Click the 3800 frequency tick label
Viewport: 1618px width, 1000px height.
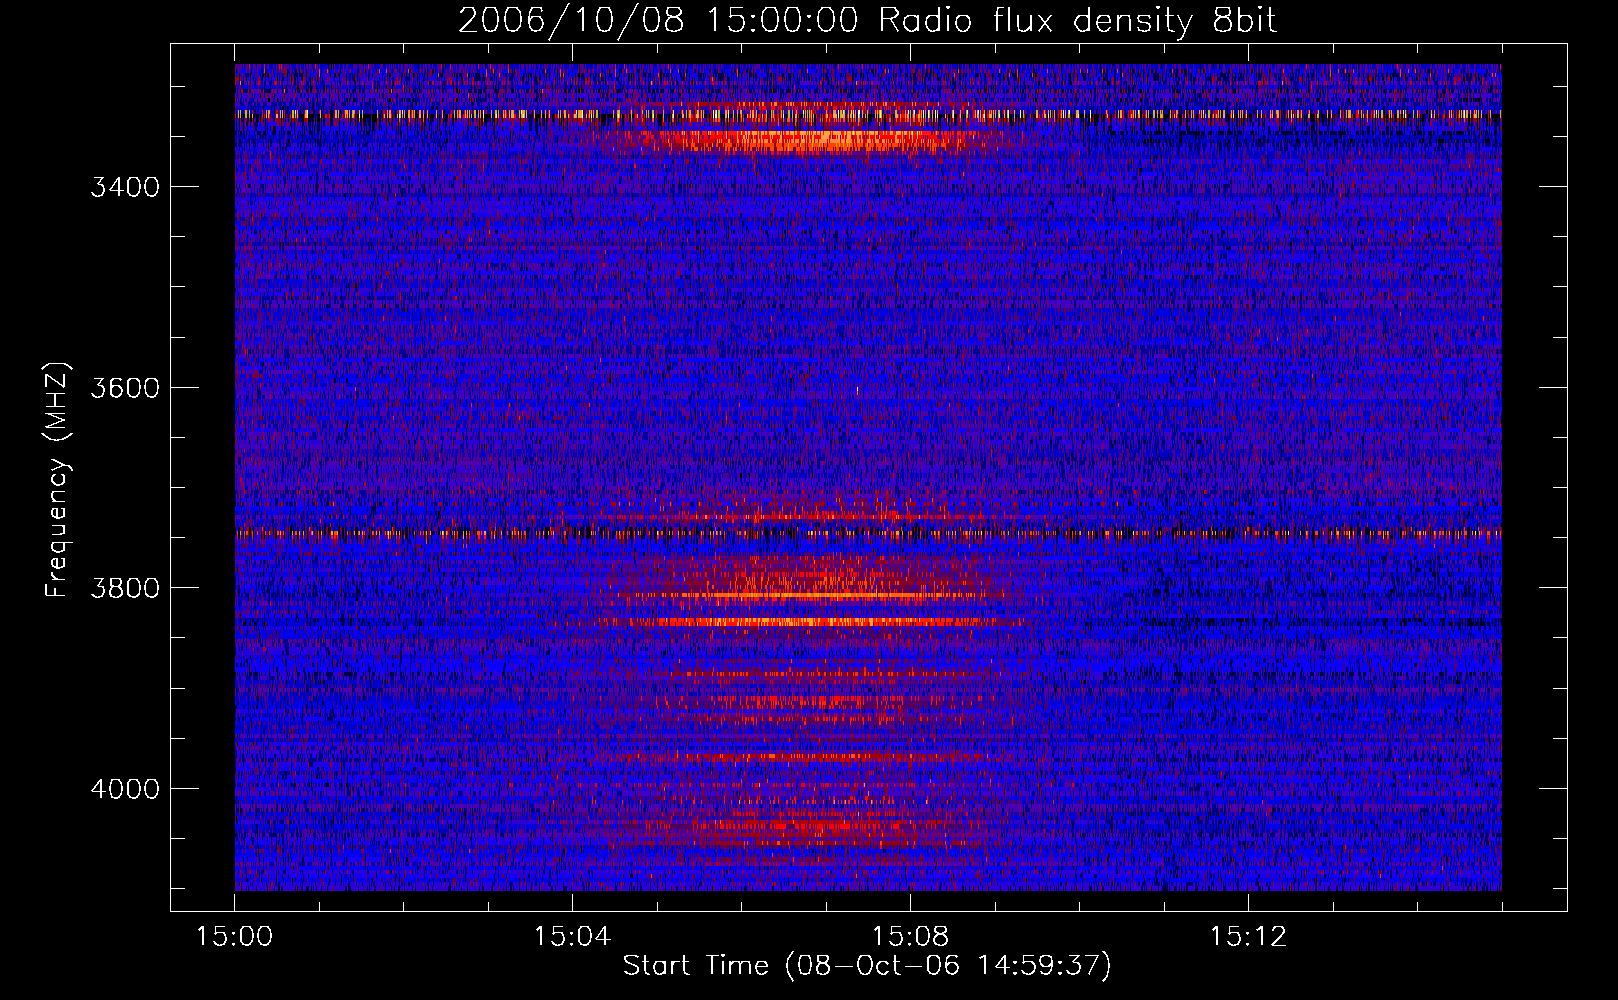(125, 588)
